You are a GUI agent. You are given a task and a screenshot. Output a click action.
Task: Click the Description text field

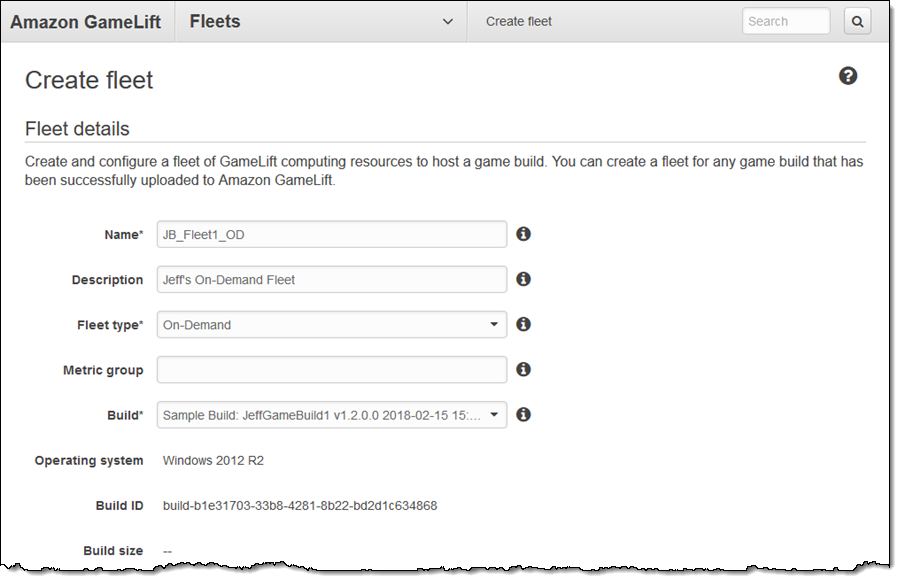[x=331, y=280]
